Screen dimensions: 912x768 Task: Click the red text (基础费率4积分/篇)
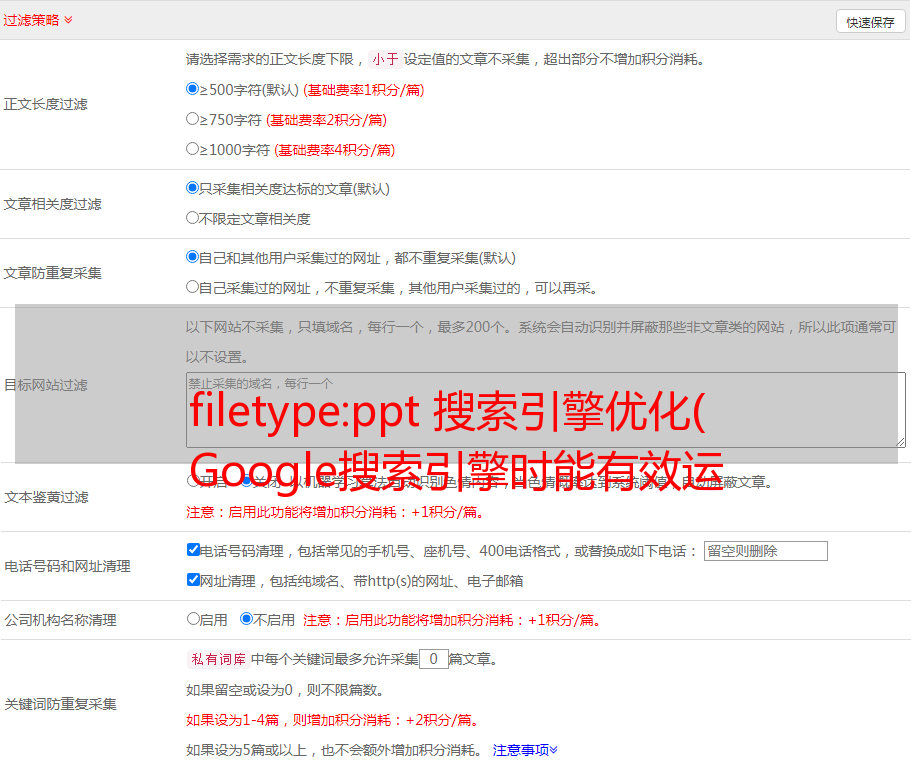click(x=334, y=150)
